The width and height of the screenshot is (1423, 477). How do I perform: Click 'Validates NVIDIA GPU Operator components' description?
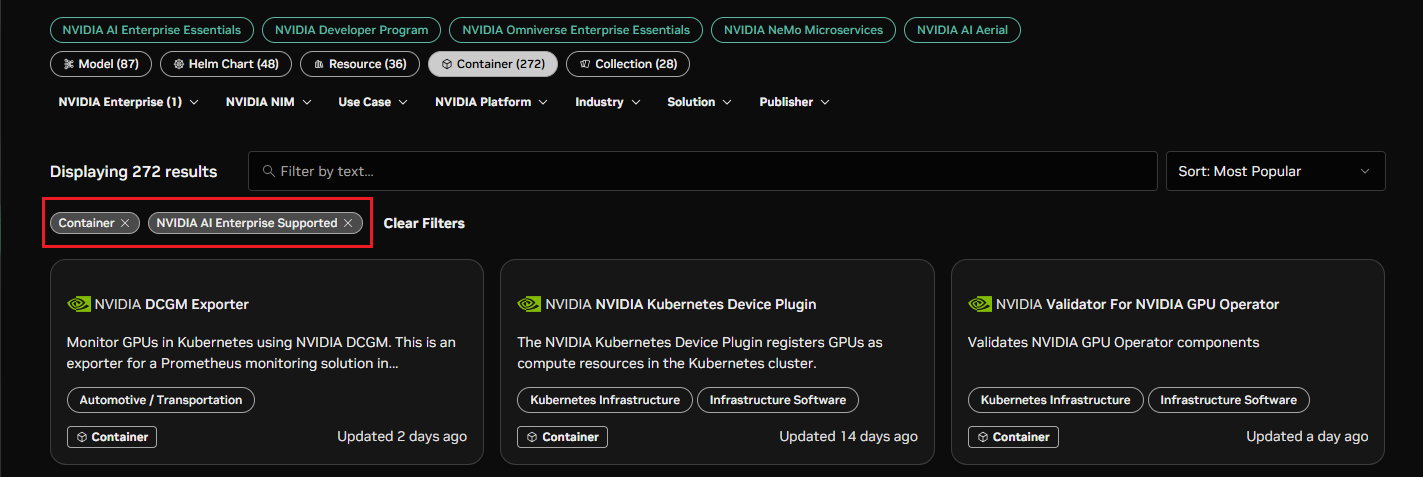point(1113,342)
